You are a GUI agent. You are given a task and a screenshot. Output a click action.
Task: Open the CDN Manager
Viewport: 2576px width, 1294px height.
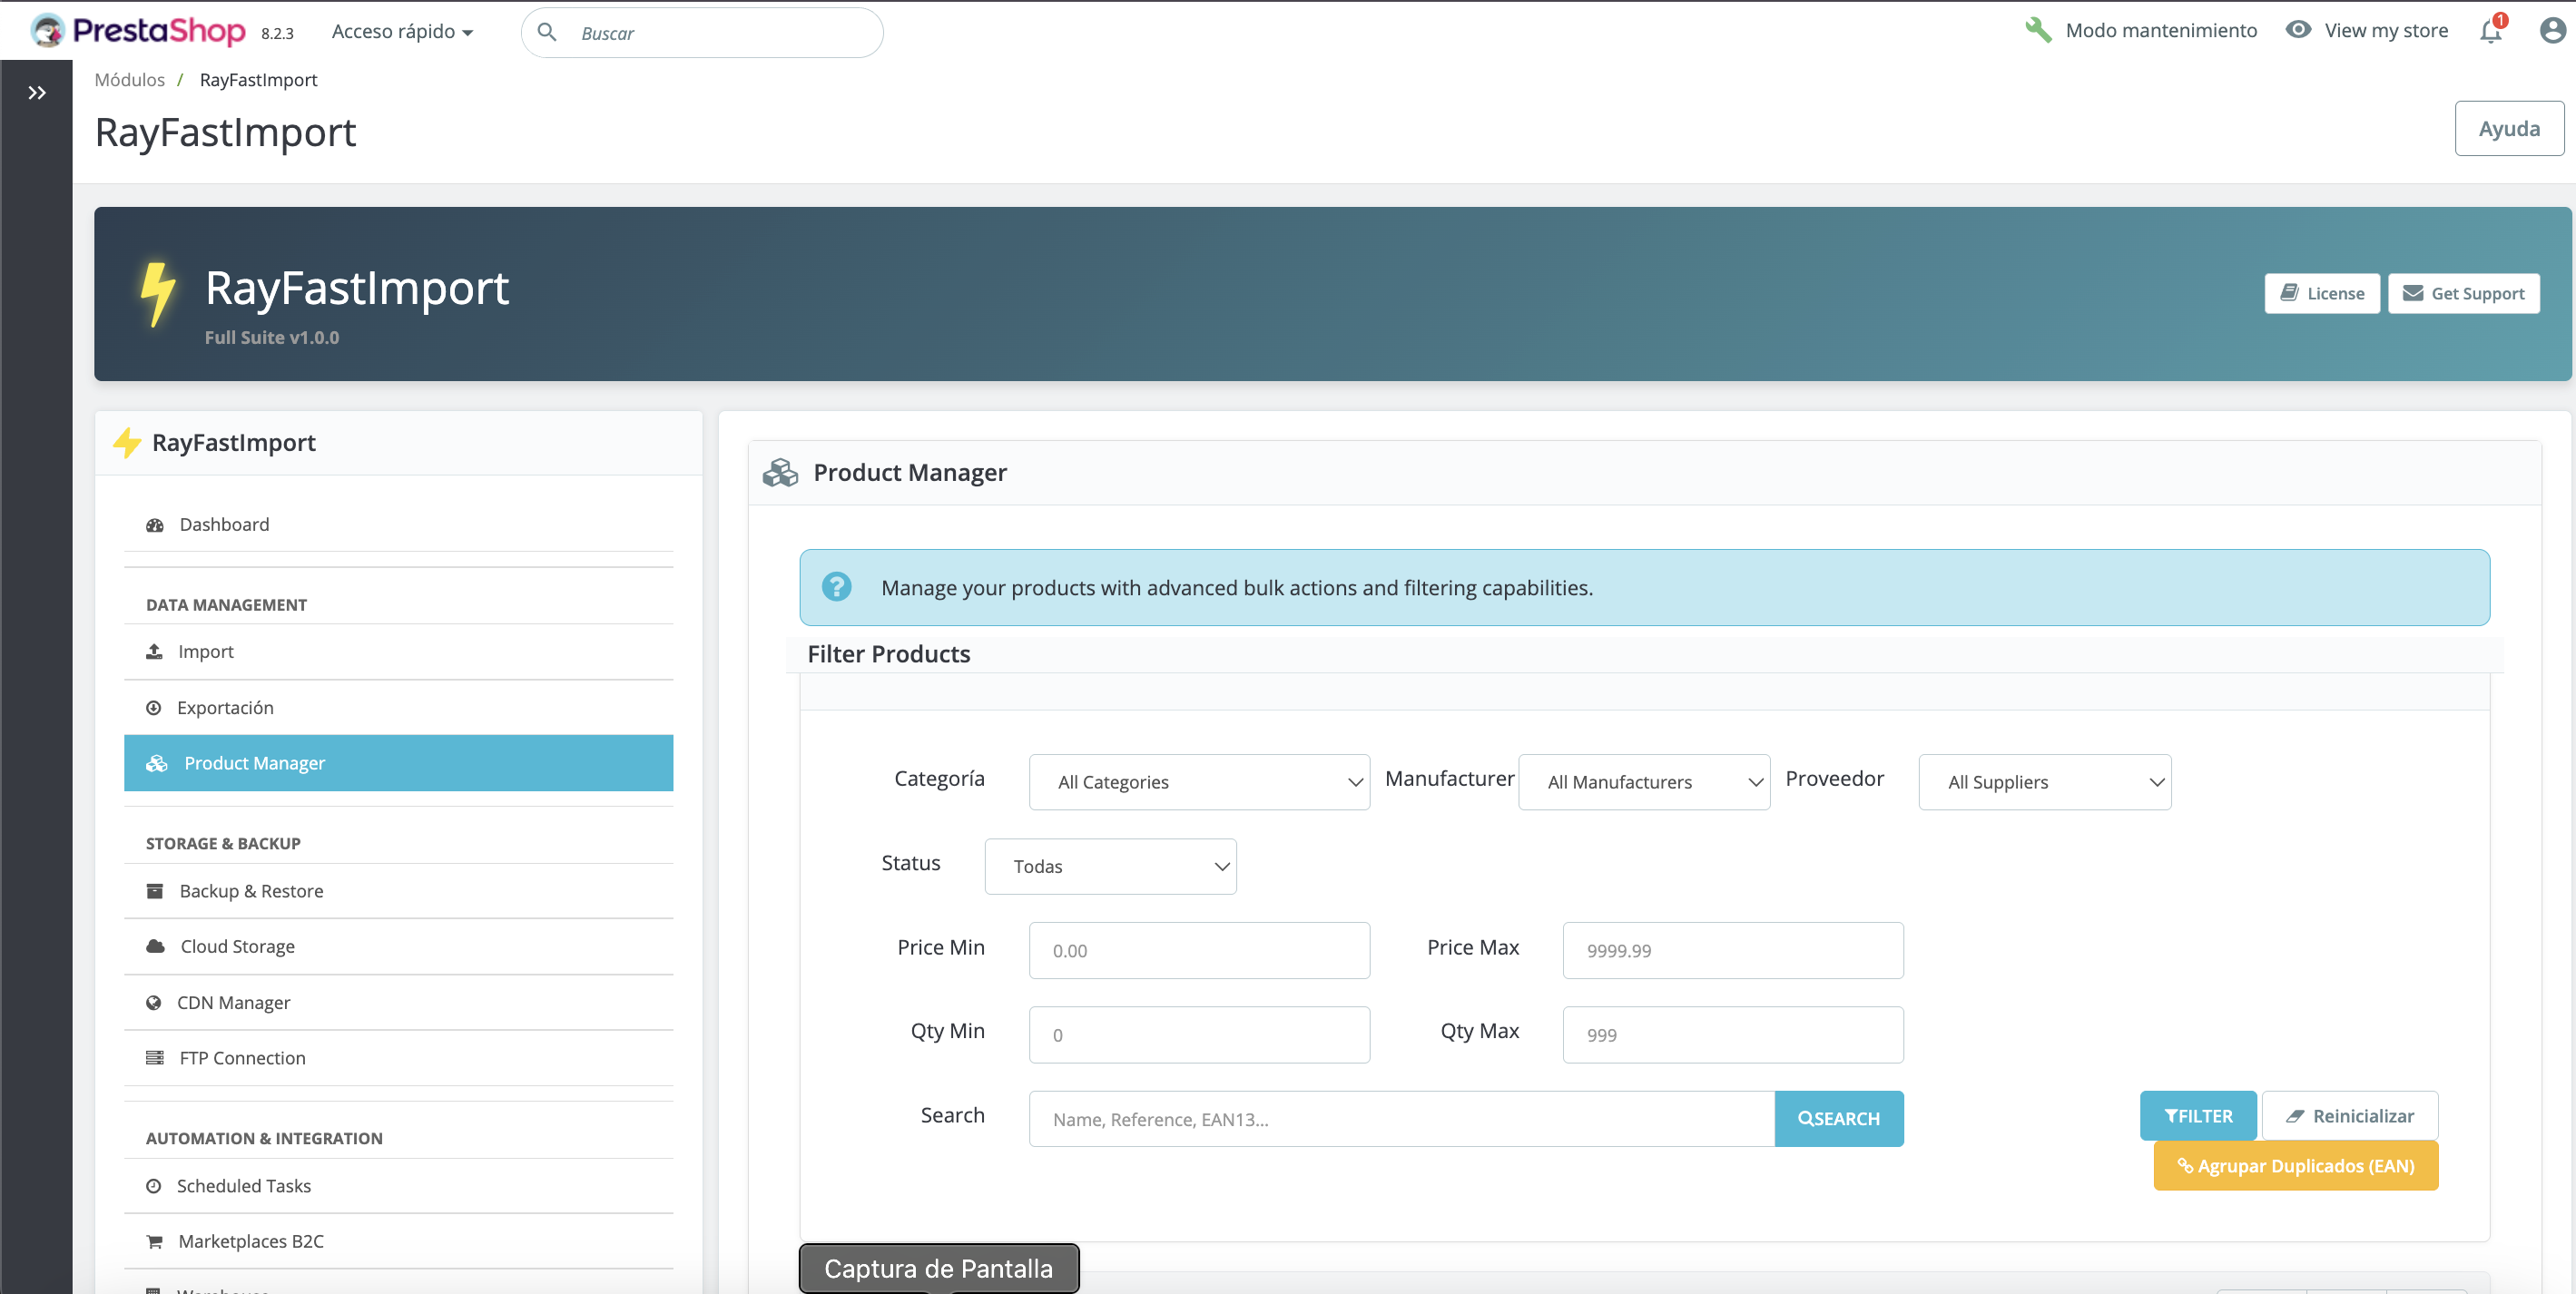pyautogui.click(x=234, y=1001)
